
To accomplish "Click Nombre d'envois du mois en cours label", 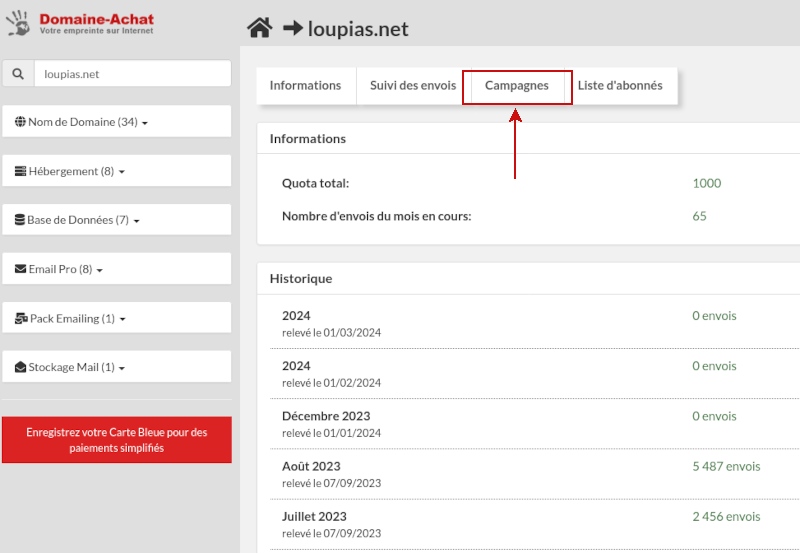I will [376, 216].
